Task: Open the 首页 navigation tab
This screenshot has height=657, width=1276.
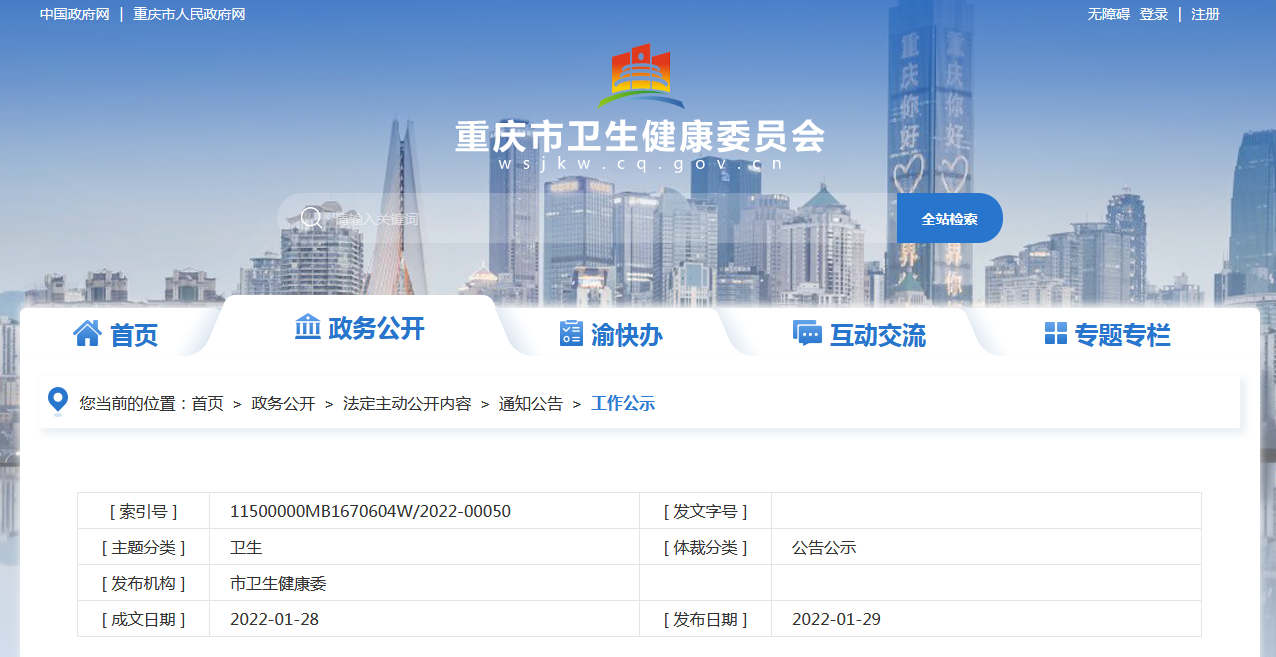Action: coord(134,335)
